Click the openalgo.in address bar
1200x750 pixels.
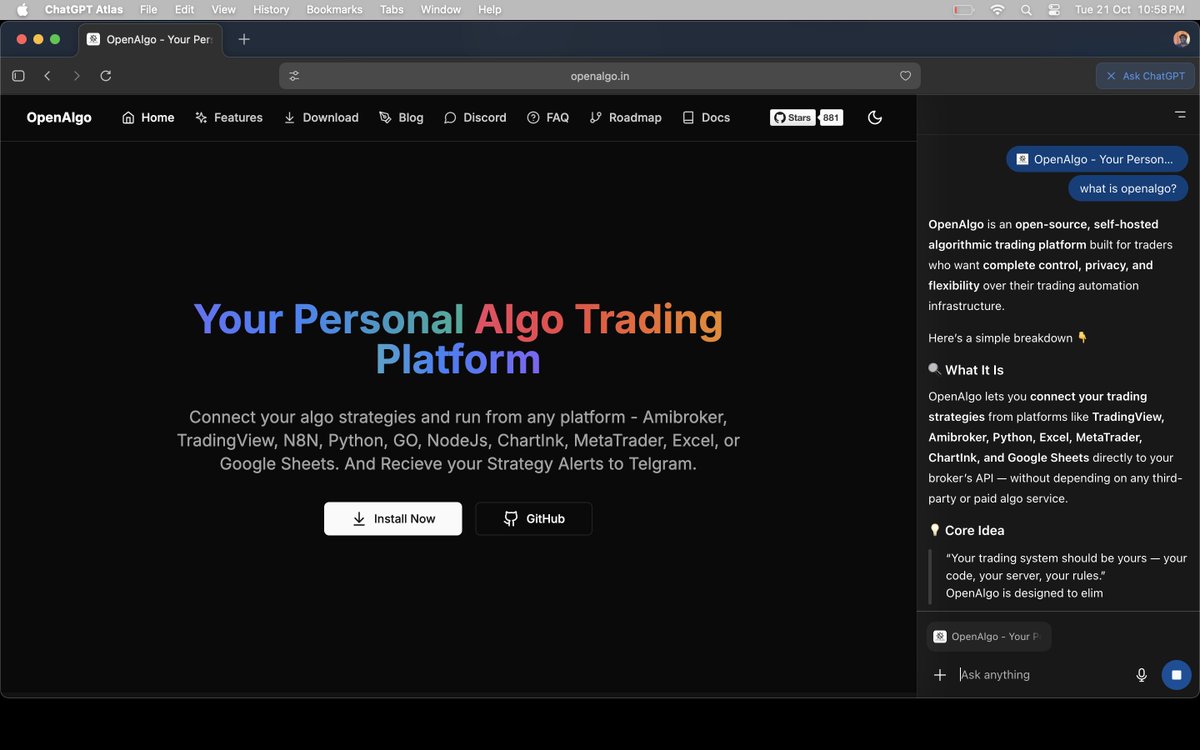tap(600, 76)
